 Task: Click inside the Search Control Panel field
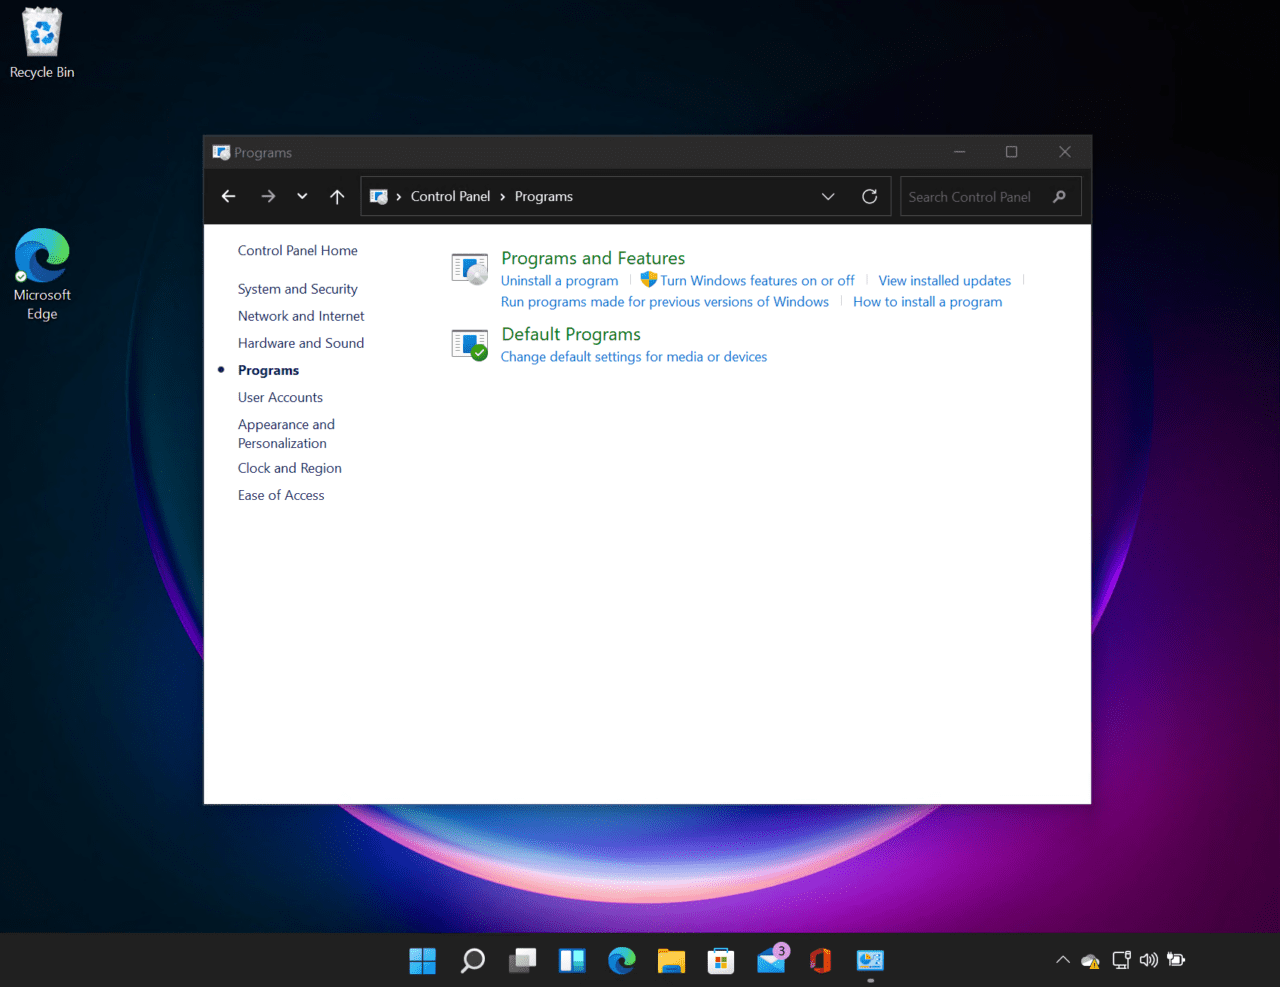click(x=970, y=196)
